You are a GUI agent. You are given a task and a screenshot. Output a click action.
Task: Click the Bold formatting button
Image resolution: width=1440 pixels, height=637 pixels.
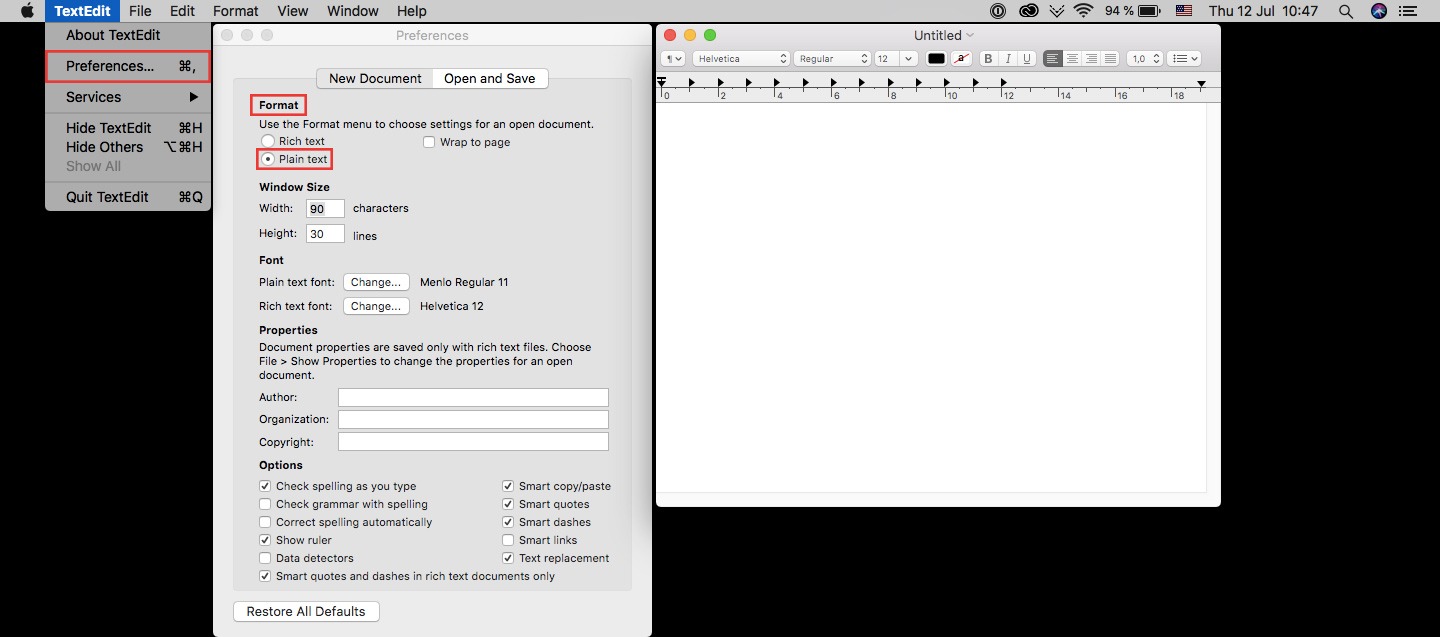tap(988, 59)
